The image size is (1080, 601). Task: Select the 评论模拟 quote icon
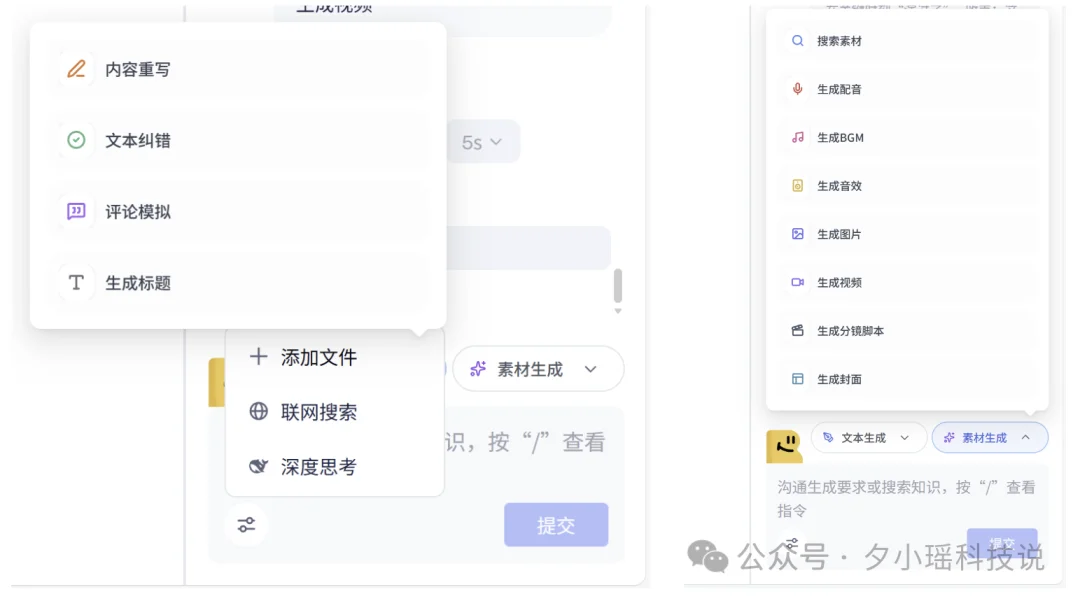[77, 212]
